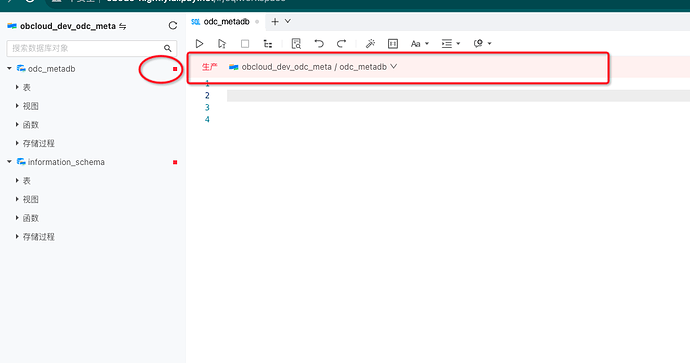Add a new tab with the plus button
This screenshot has width=690, height=363.
[x=275, y=22]
